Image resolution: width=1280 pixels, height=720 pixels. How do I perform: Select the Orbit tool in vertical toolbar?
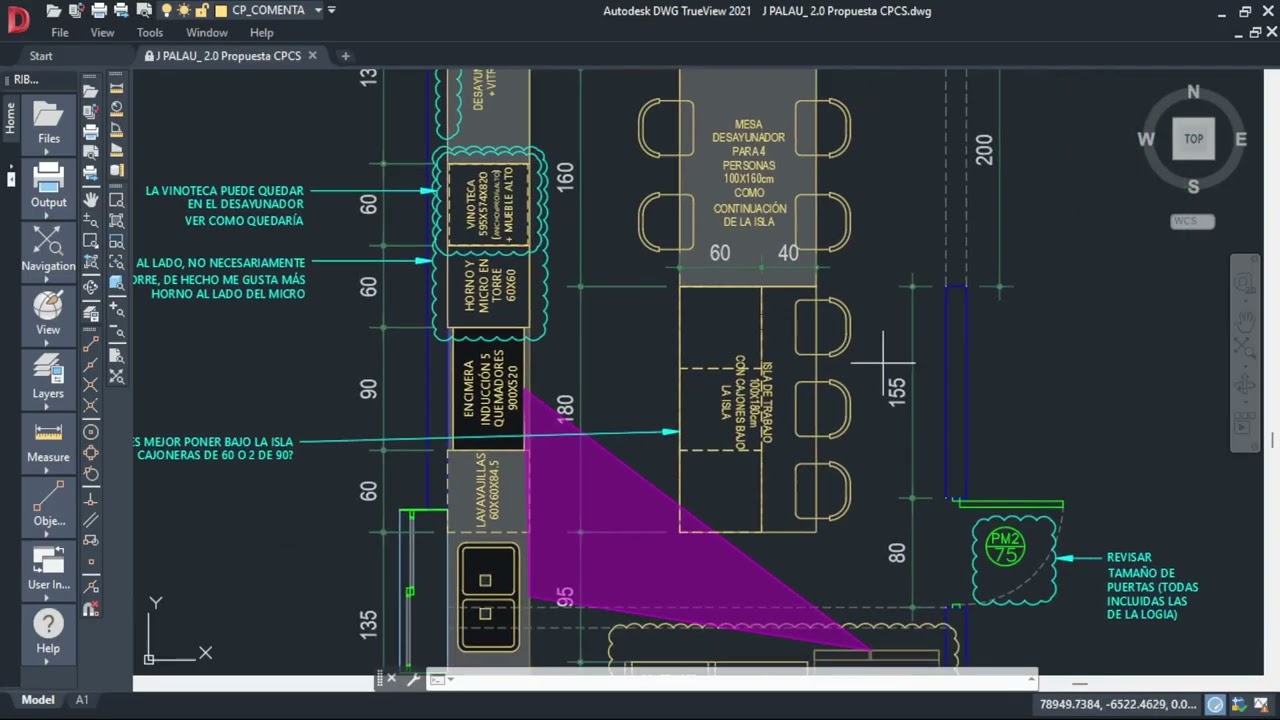(91, 288)
